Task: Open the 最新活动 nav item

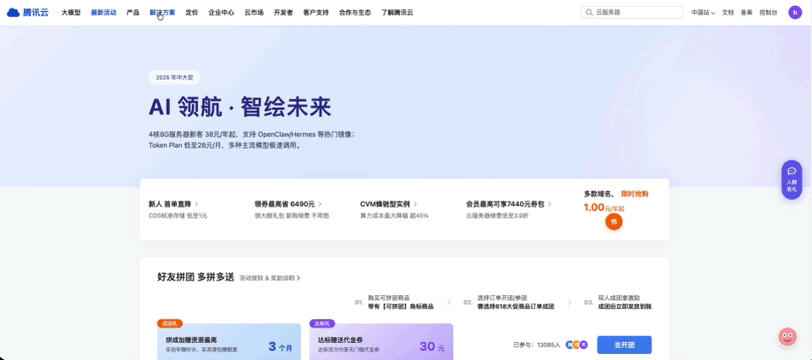Action: tap(104, 12)
